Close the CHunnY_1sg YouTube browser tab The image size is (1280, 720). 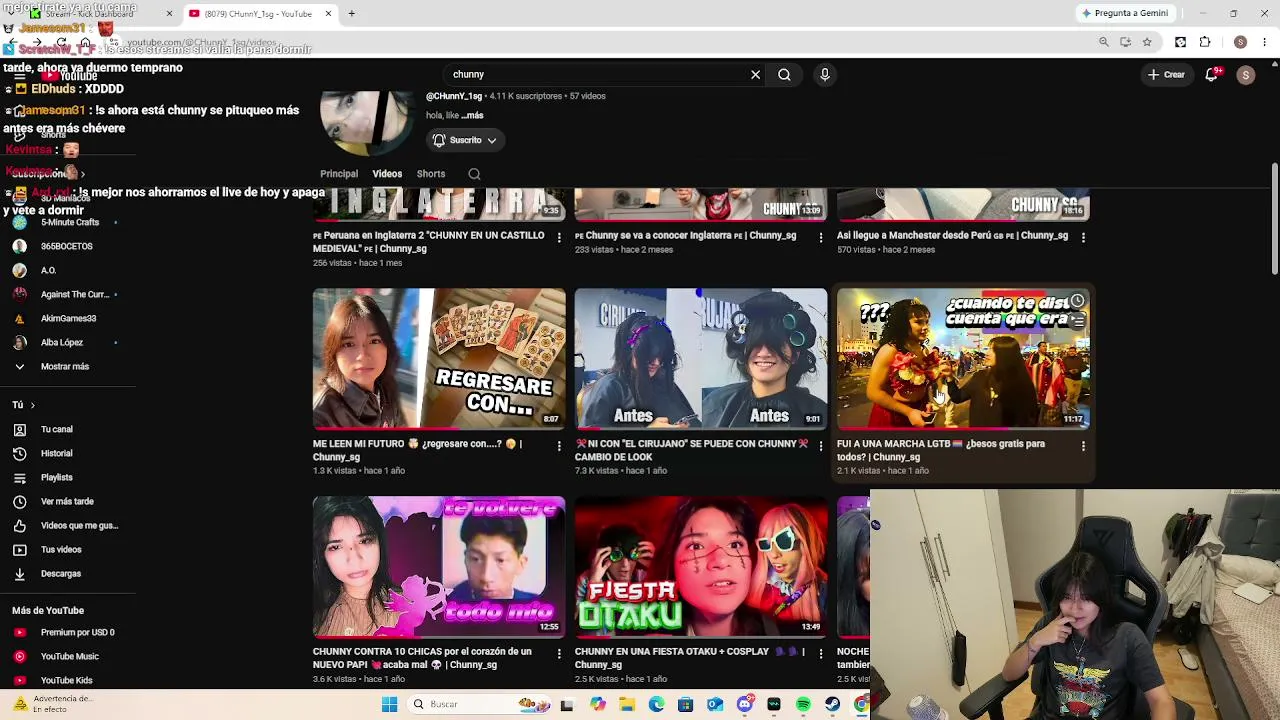328,14
